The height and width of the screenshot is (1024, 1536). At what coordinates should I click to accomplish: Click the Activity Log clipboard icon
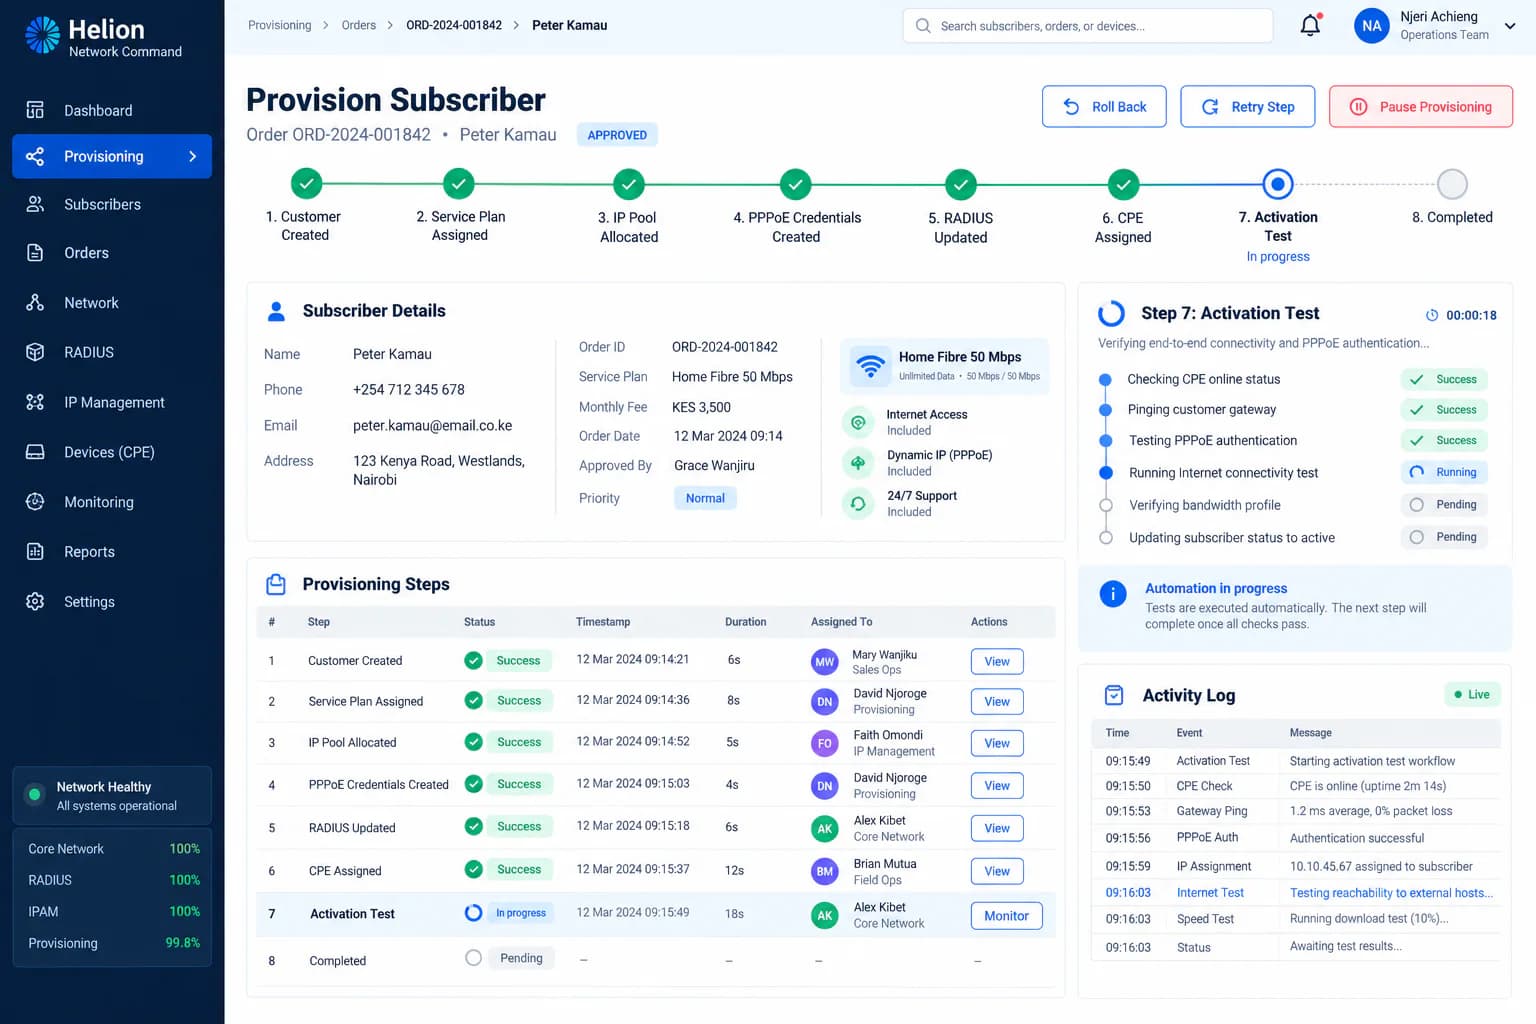(x=1113, y=695)
